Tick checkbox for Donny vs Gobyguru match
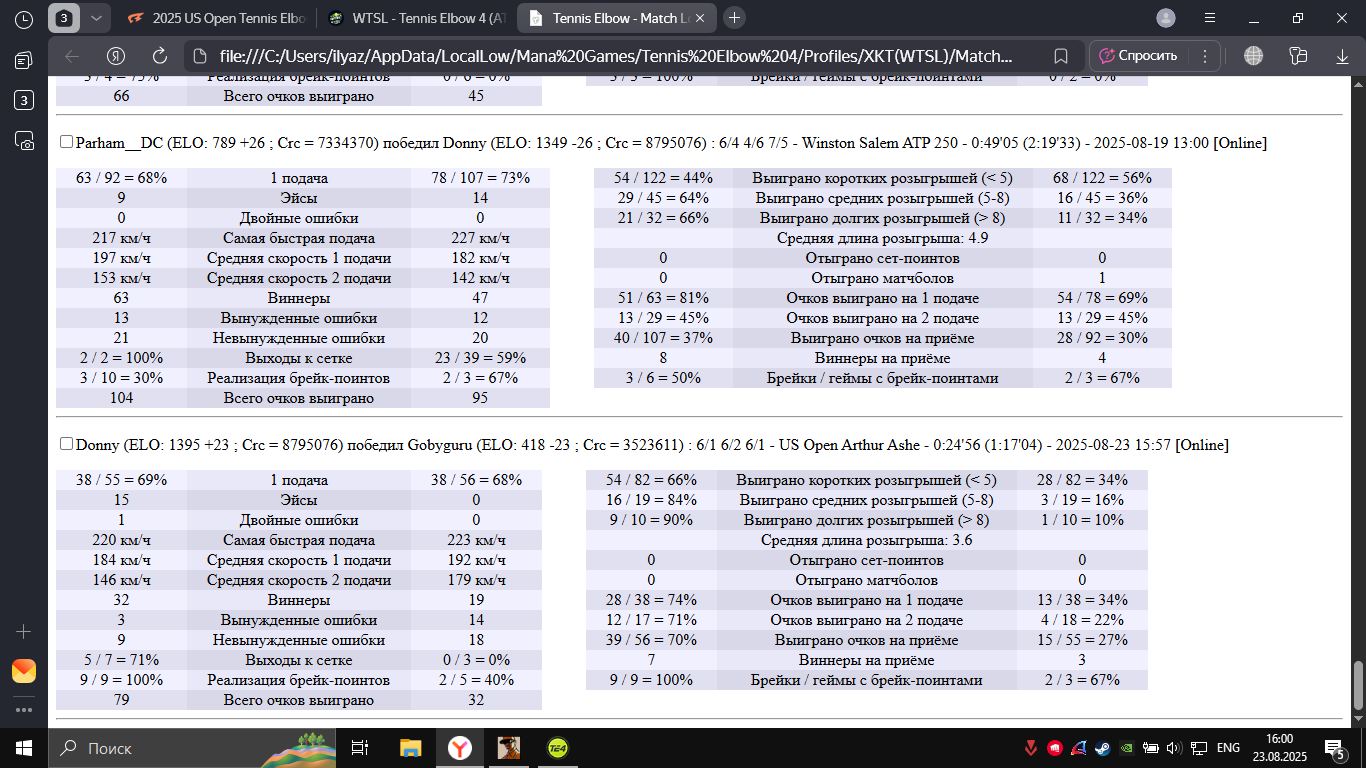Image resolution: width=1366 pixels, height=768 pixels. (x=66, y=444)
